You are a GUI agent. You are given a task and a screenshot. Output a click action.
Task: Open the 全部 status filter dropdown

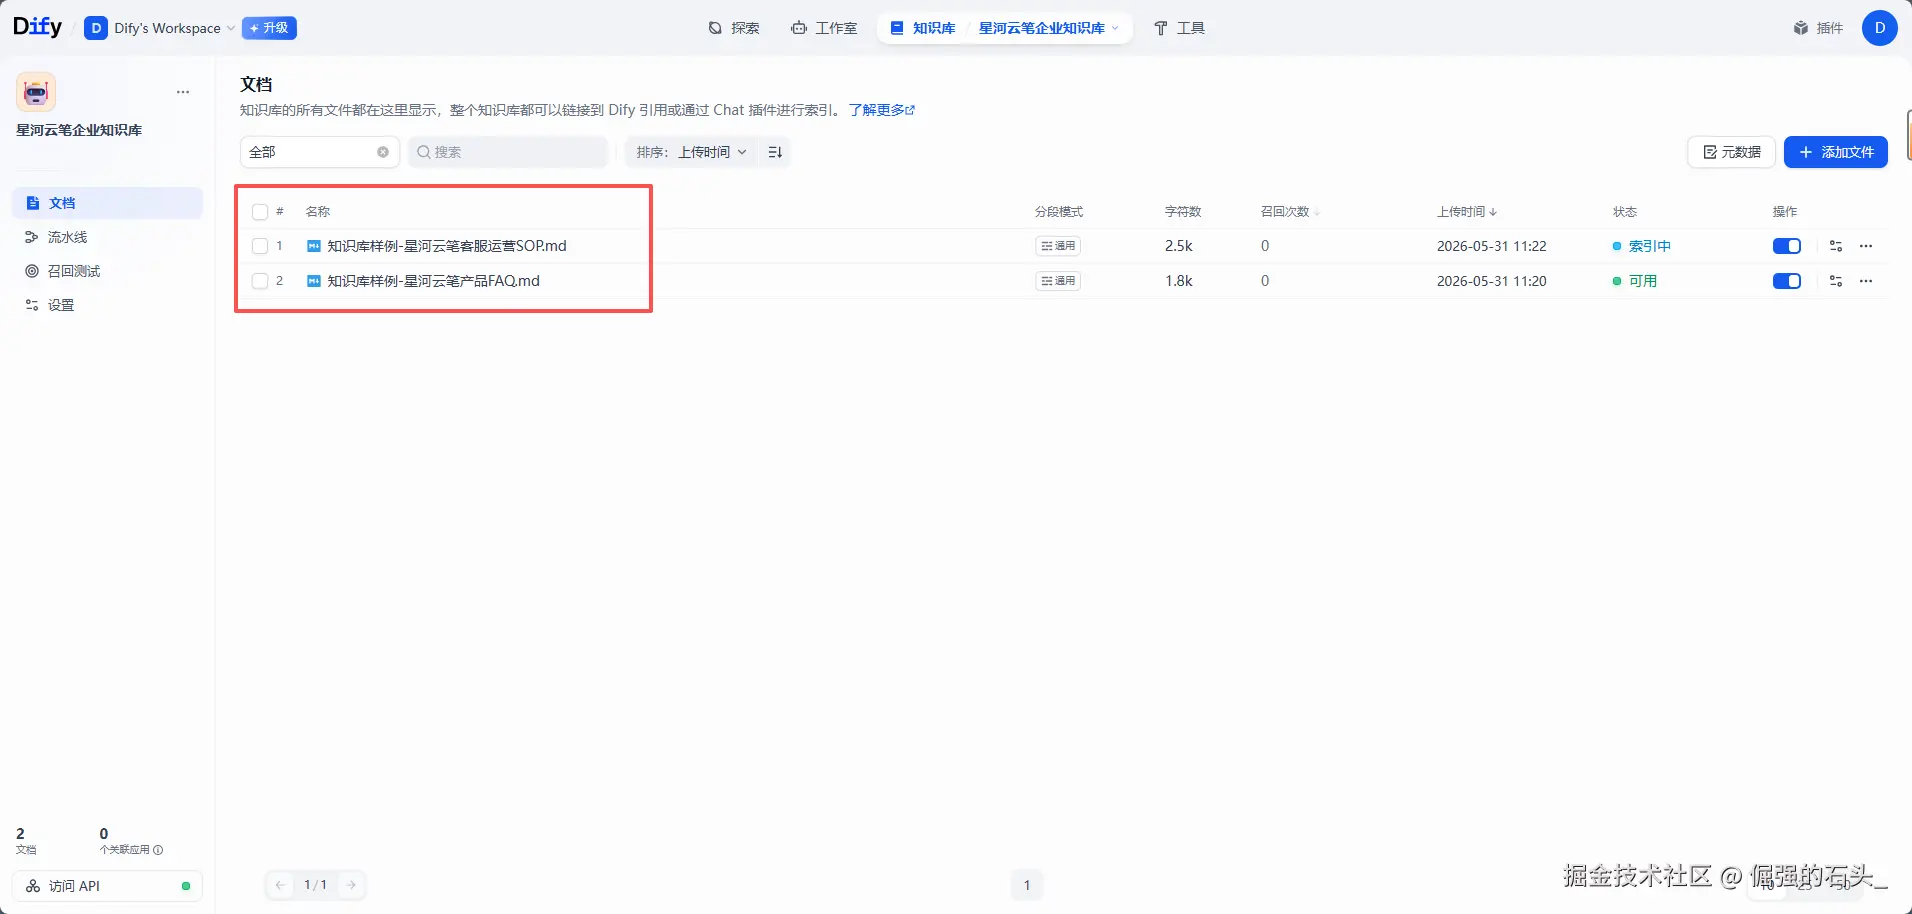click(319, 152)
